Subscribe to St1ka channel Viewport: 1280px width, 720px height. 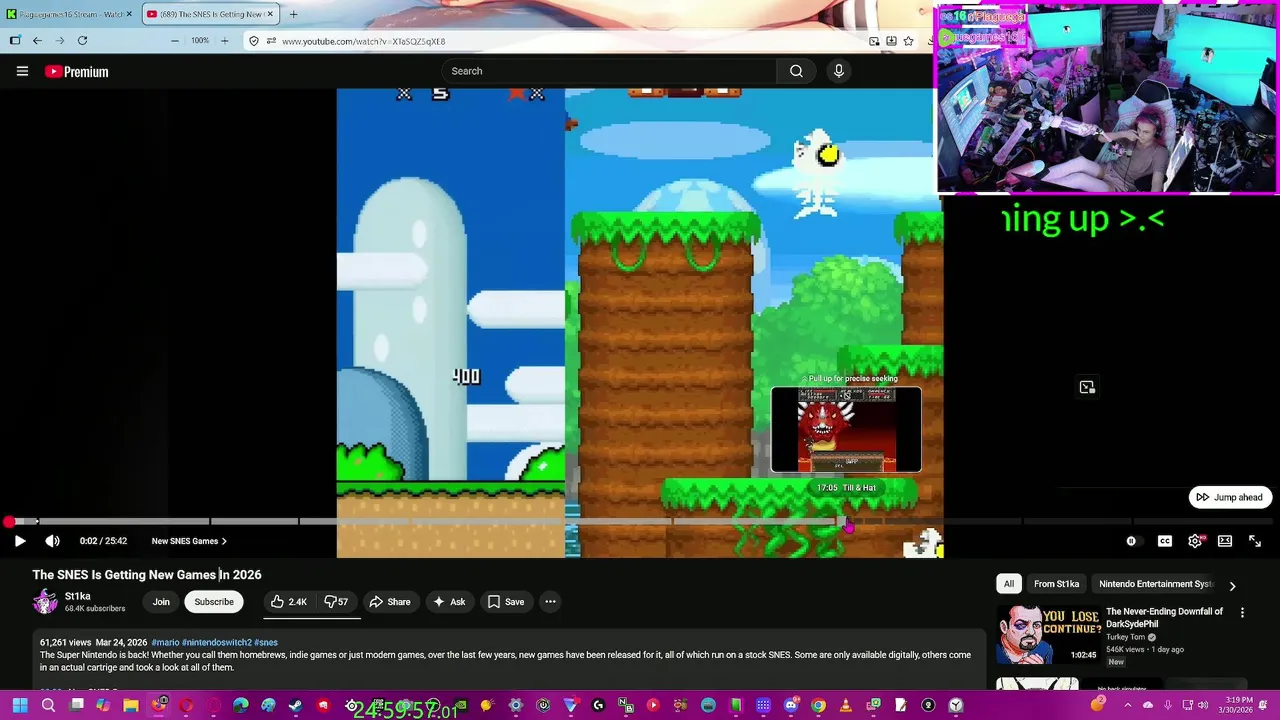click(x=214, y=602)
